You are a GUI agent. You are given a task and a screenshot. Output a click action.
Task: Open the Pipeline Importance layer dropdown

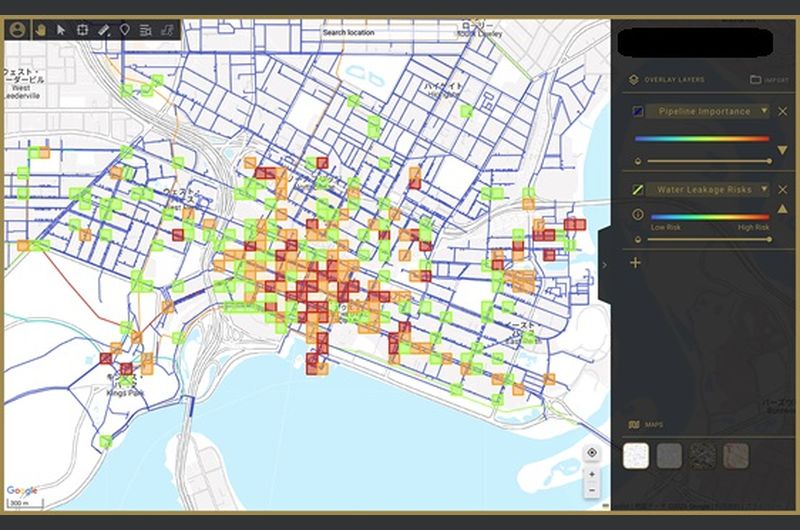(707, 111)
